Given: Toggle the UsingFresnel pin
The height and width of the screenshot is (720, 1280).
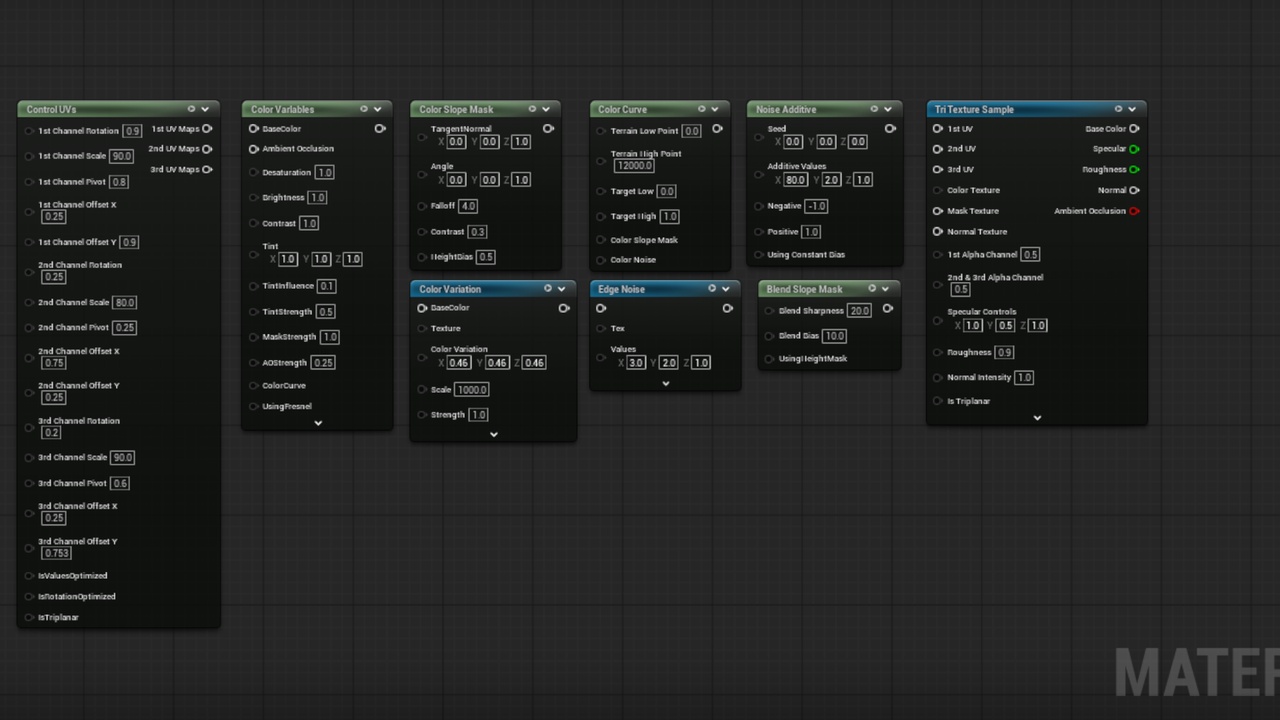Looking at the screenshot, I should [x=254, y=407].
